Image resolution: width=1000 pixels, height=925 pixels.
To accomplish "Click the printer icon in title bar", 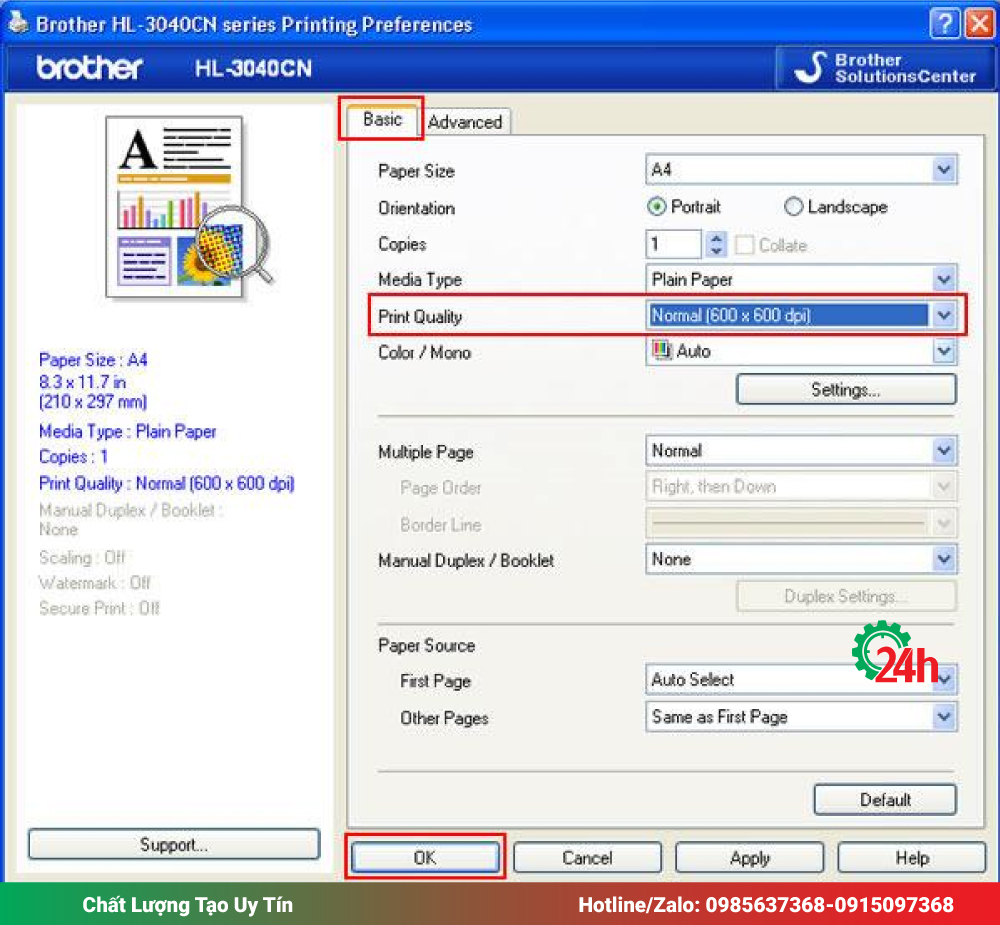I will coord(18,23).
